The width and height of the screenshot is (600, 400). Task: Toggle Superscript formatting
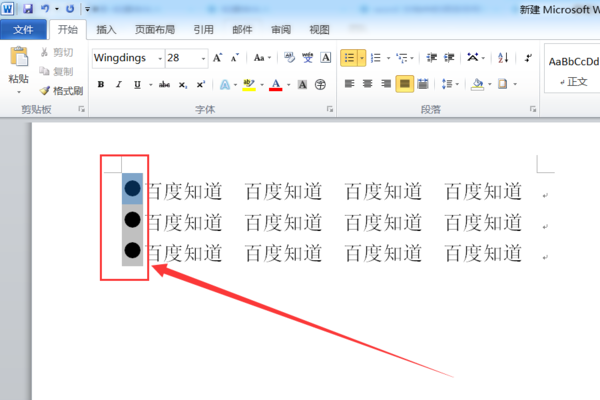[x=201, y=84]
